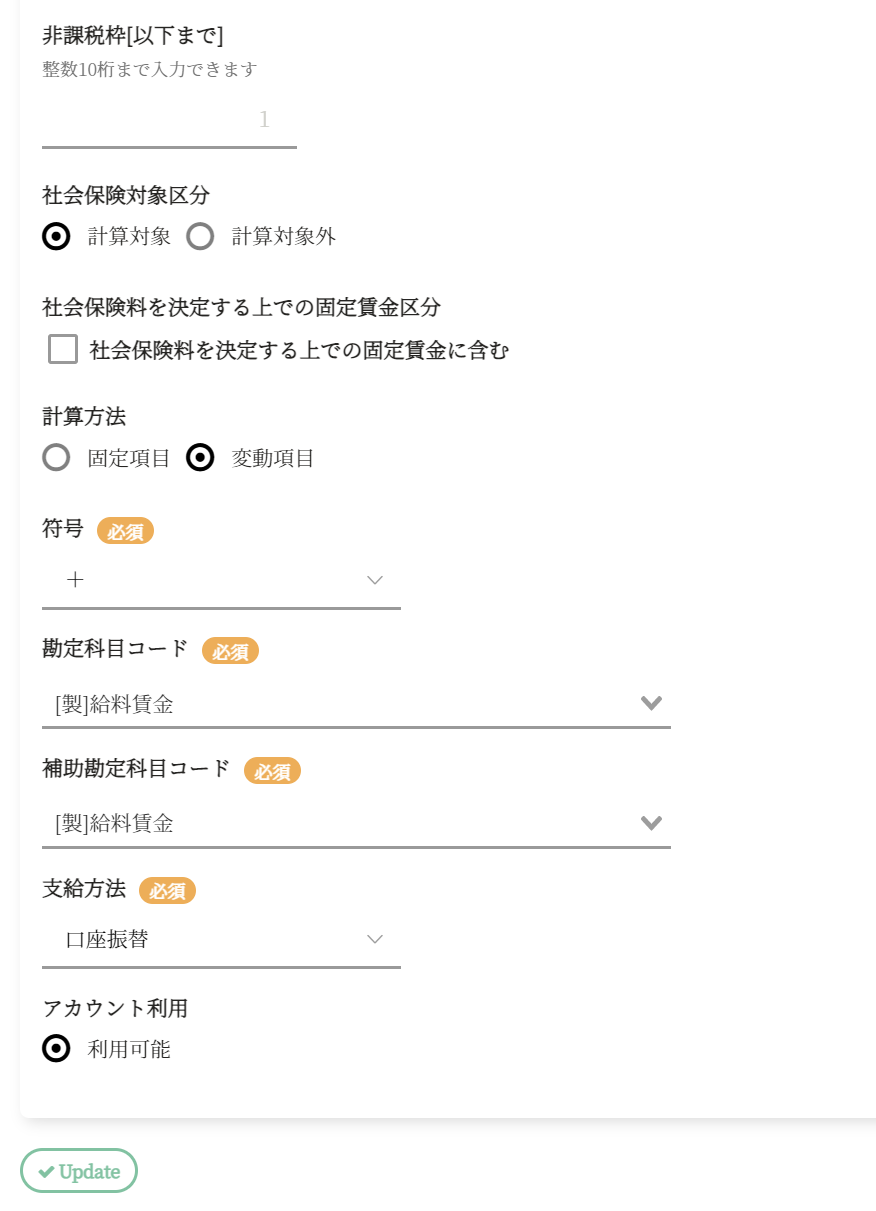This screenshot has height=1211, width=876.
Task: Click the 必須 badge beside 支給方法
Action: tap(167, 890)
